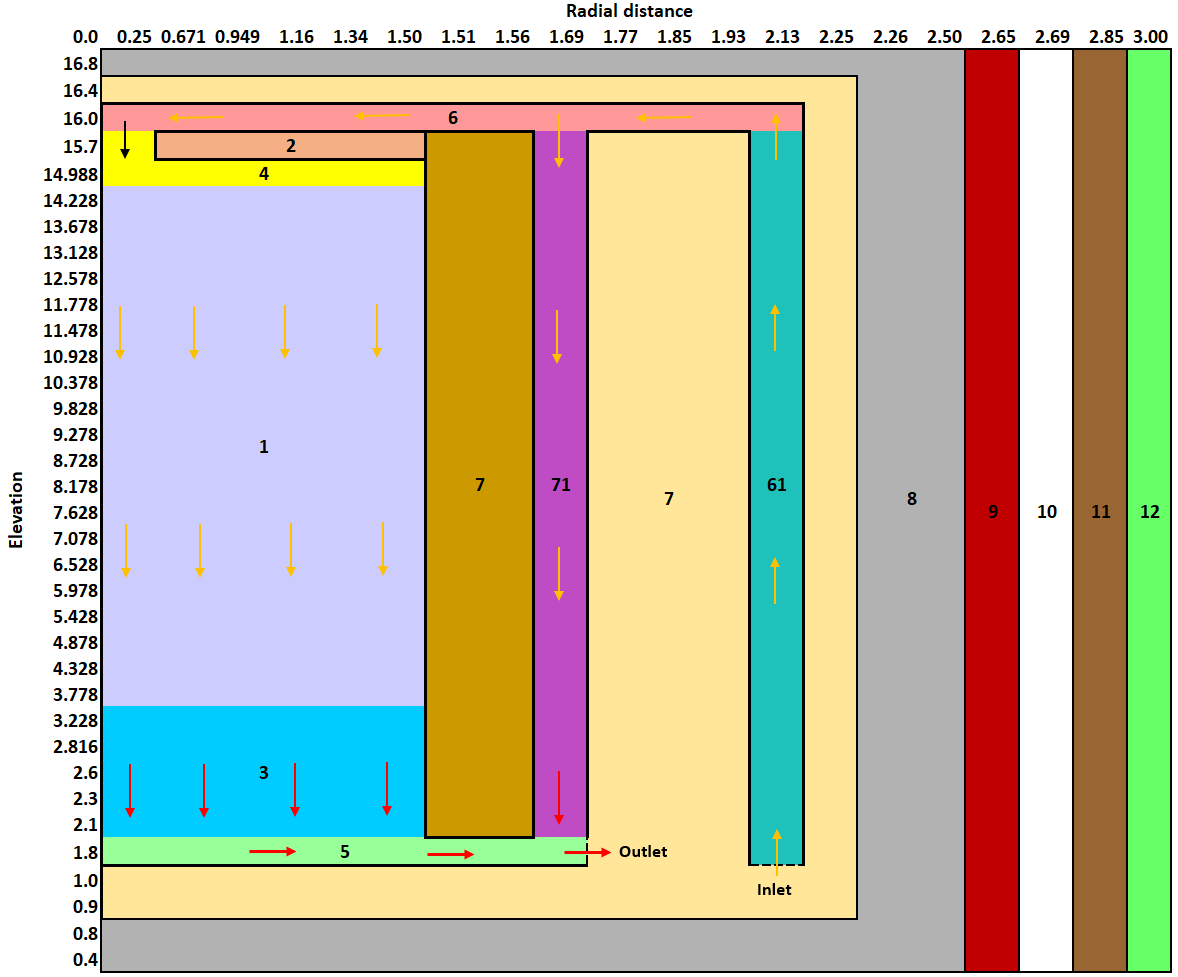
Task: Click elevation value "16.8"
Action: tap(80, 64)
